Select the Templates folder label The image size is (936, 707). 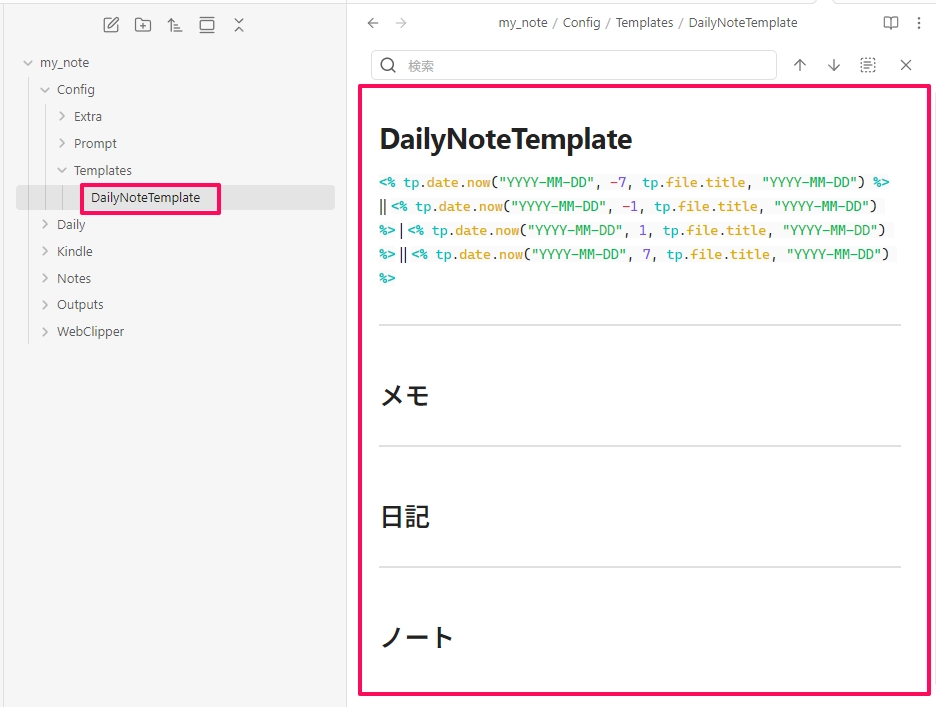[103, 171]
